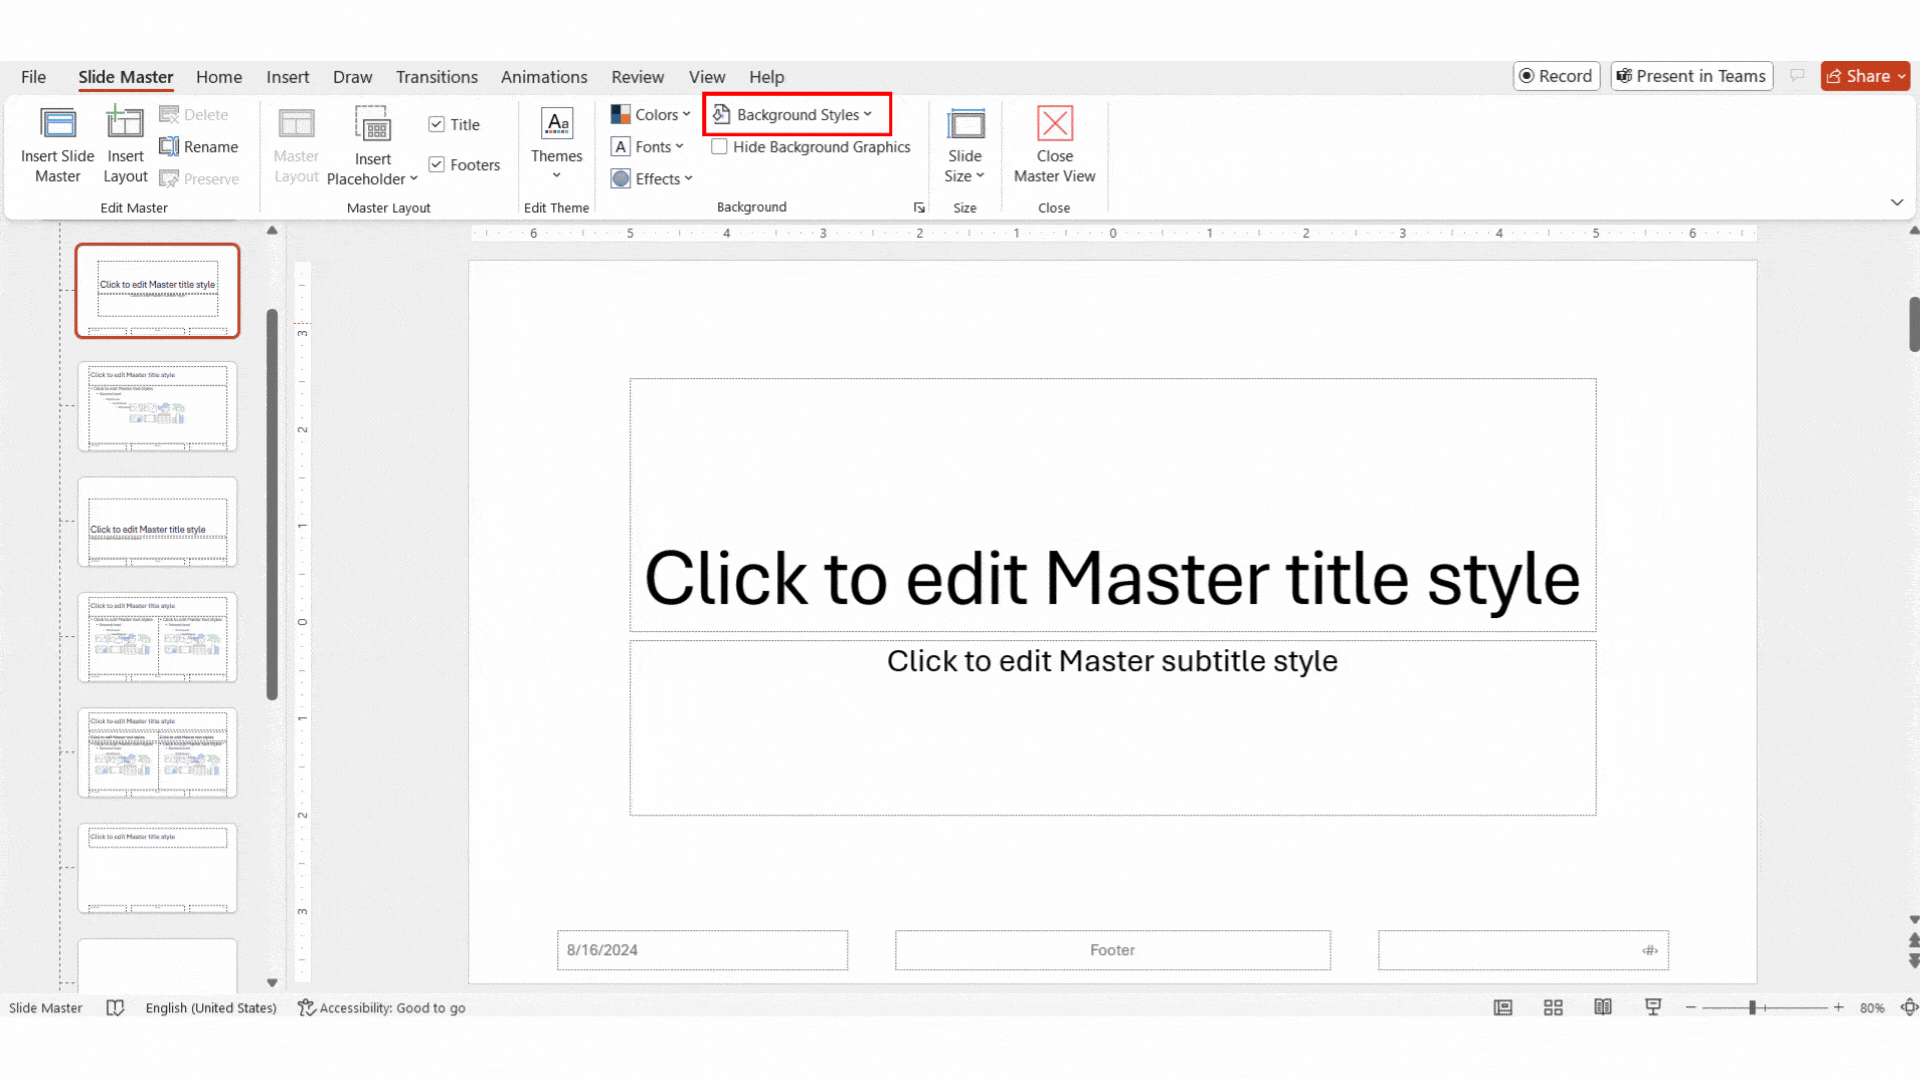Expand the Background Styles dropdown
The height and width of the screenshot is (1080, 1920).
[x=791, y=115]
